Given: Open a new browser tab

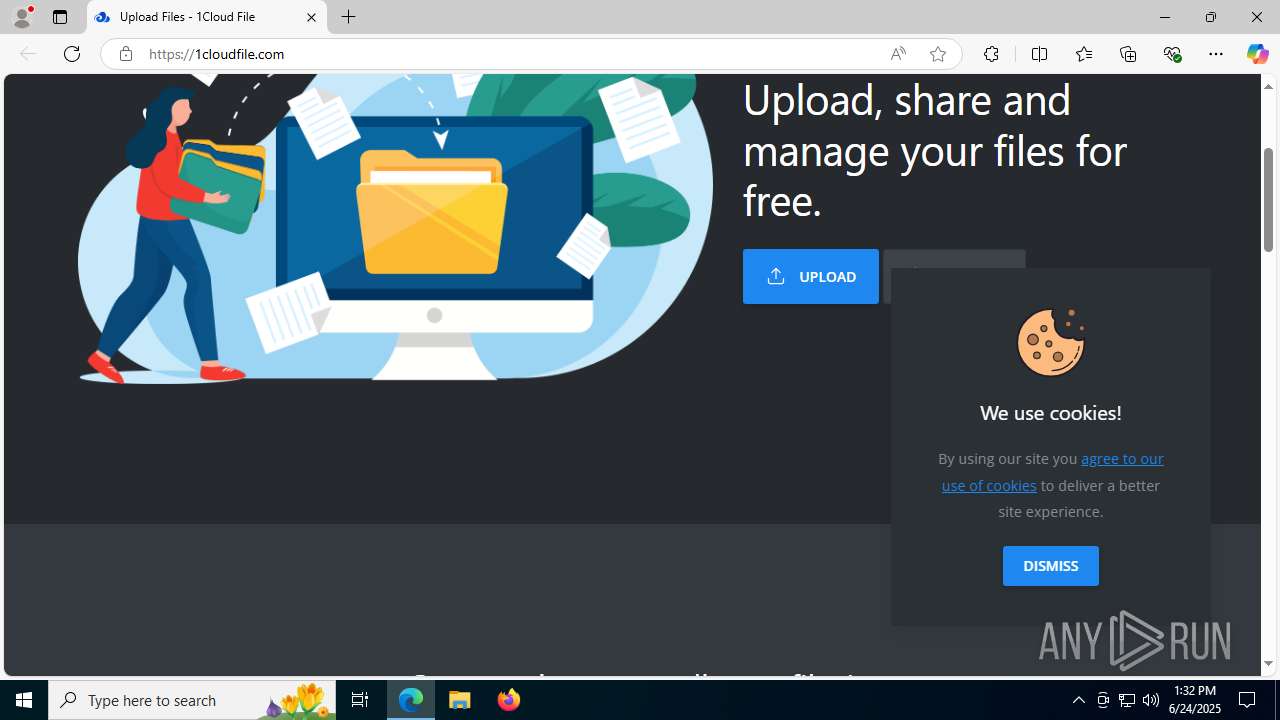Looking at the screenshot, I should tap(348, 17).
